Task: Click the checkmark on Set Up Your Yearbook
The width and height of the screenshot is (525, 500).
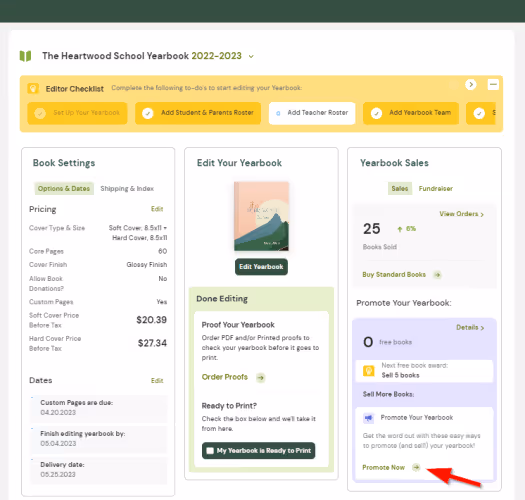Action: click(x=40, y=113)
